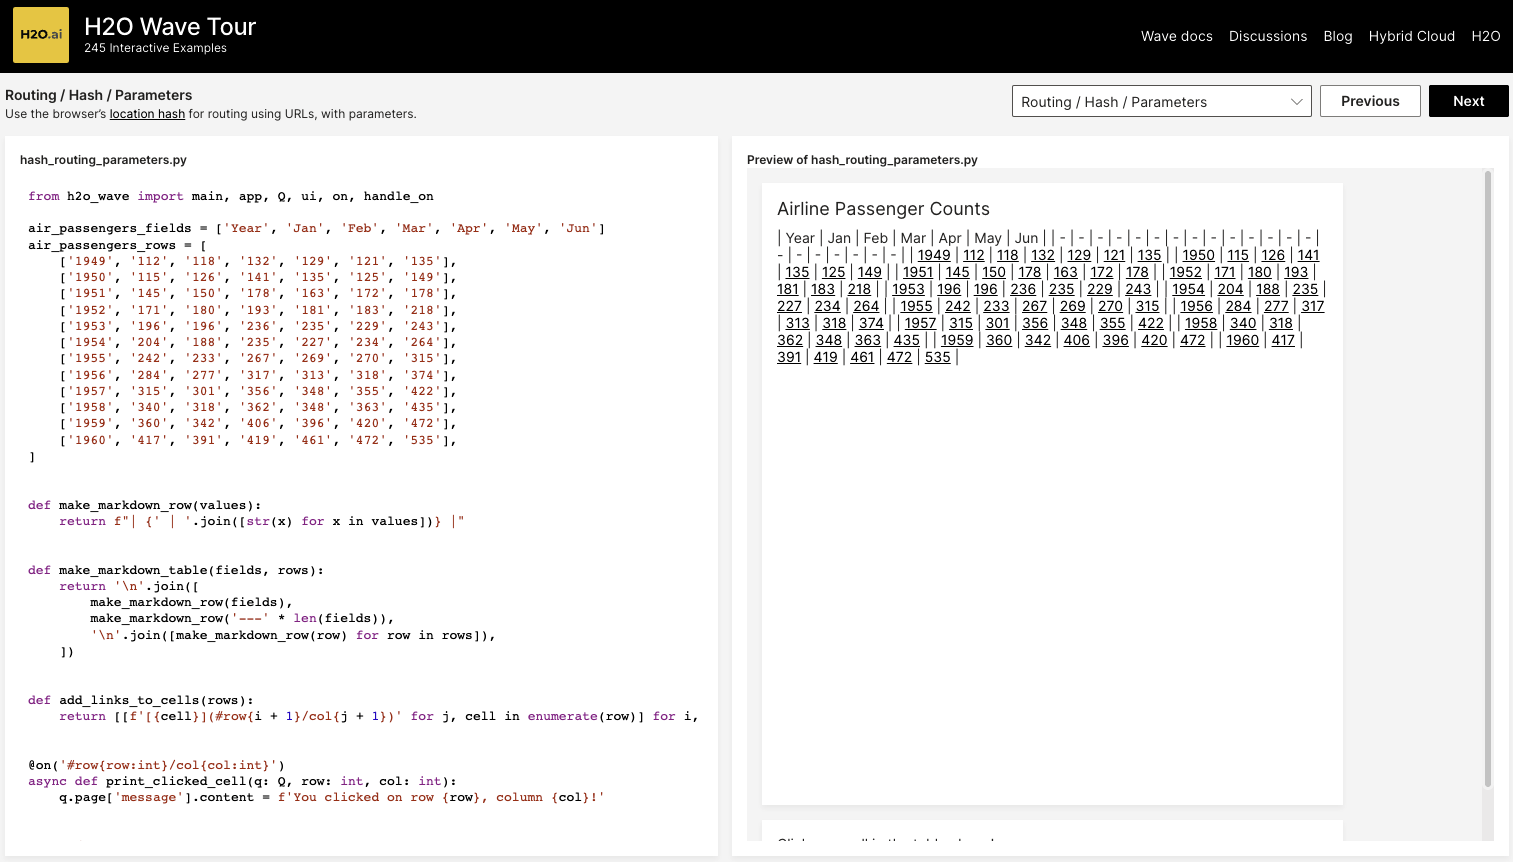This screenshot has width=1513, height=862.
Task: Open the location hash documentation link
Action: [146, 113]
